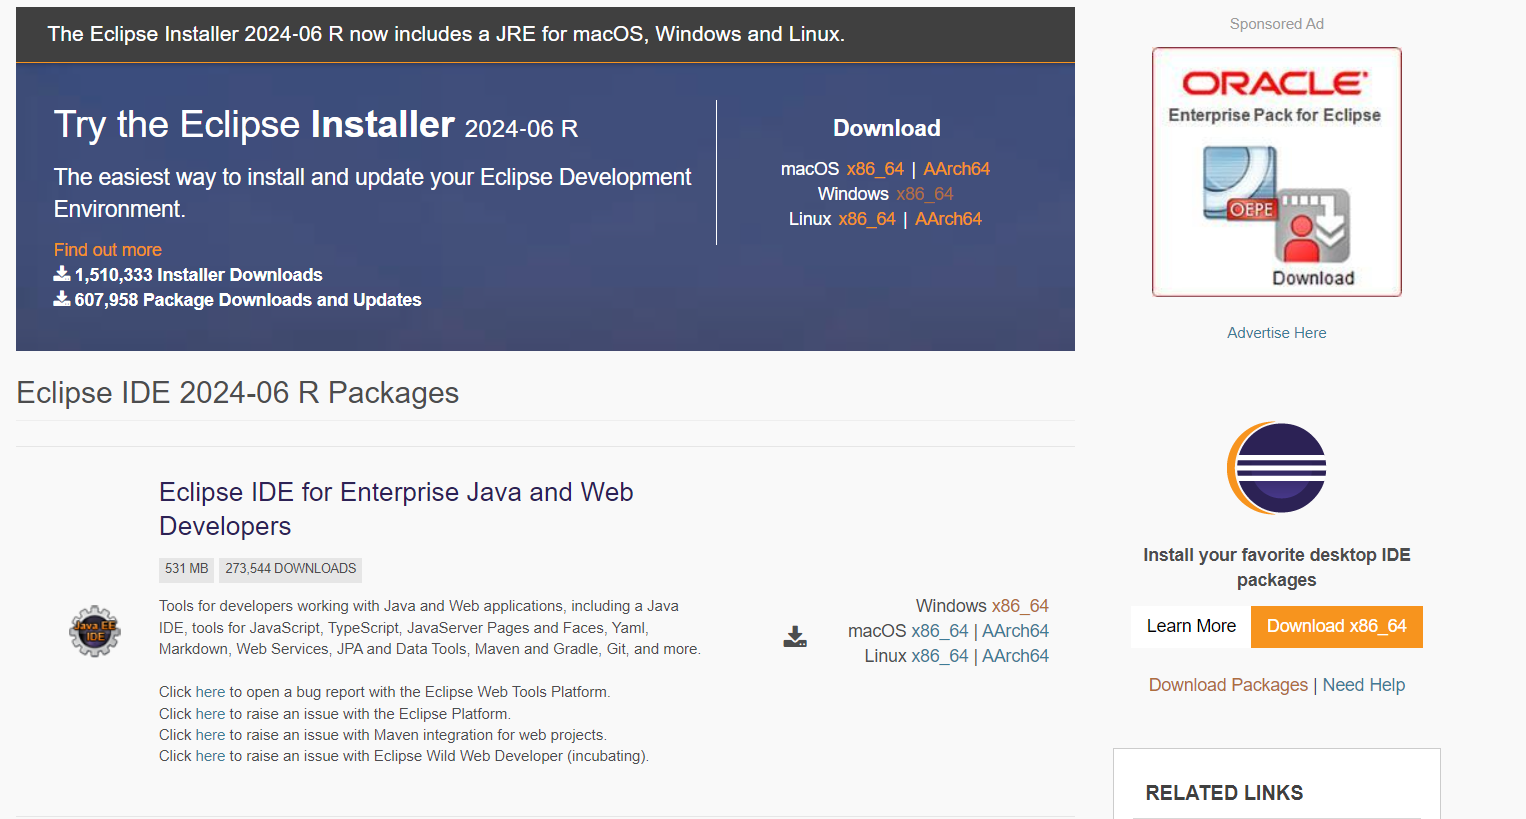Viewport: 1526px width, 819px height.
Task: Download installer for Linux AArch64
Action: click(x=948, y=219)
